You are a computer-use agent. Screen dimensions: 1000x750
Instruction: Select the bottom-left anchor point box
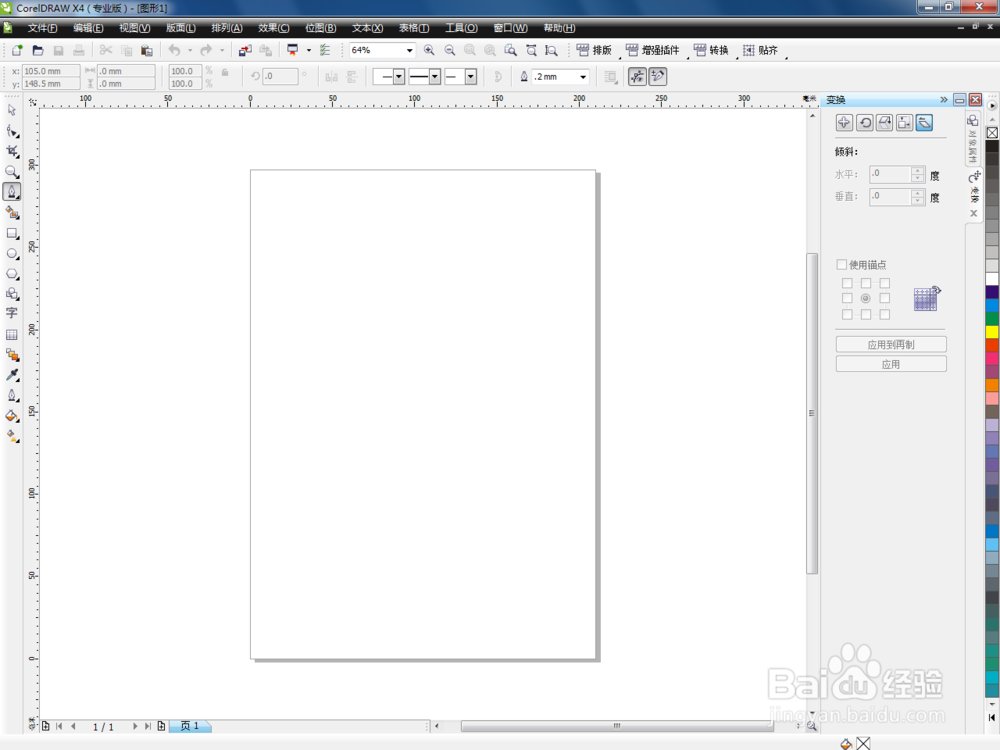pos(847,314)
